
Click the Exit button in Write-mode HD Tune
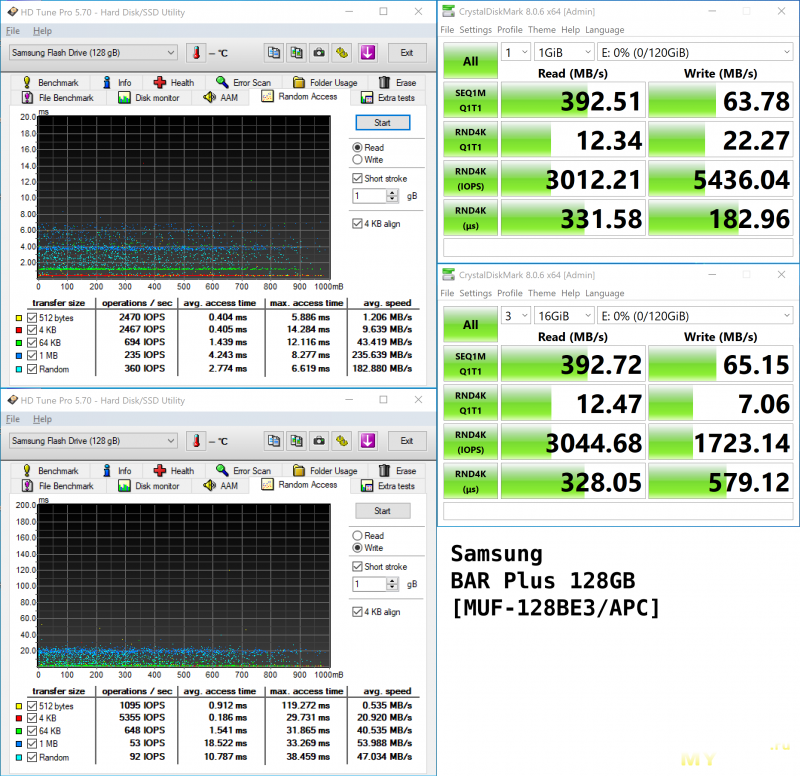[x=407, y=441]
